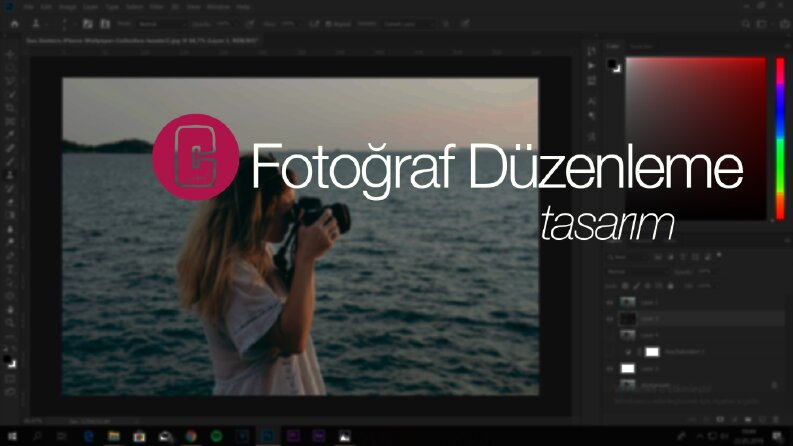793x446 pixels.
Task: Open the Image menu
Action: pos(67,7)
